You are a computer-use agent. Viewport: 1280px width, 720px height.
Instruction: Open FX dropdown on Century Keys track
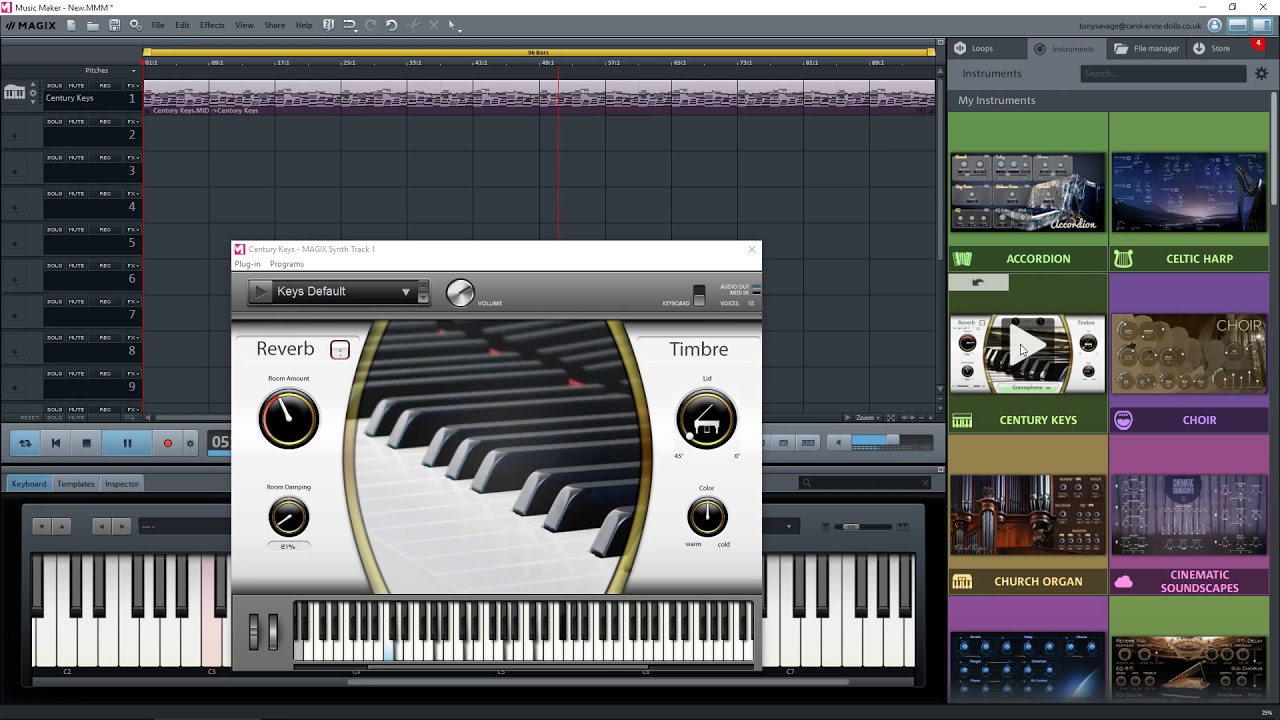click(x=132, y=86)
